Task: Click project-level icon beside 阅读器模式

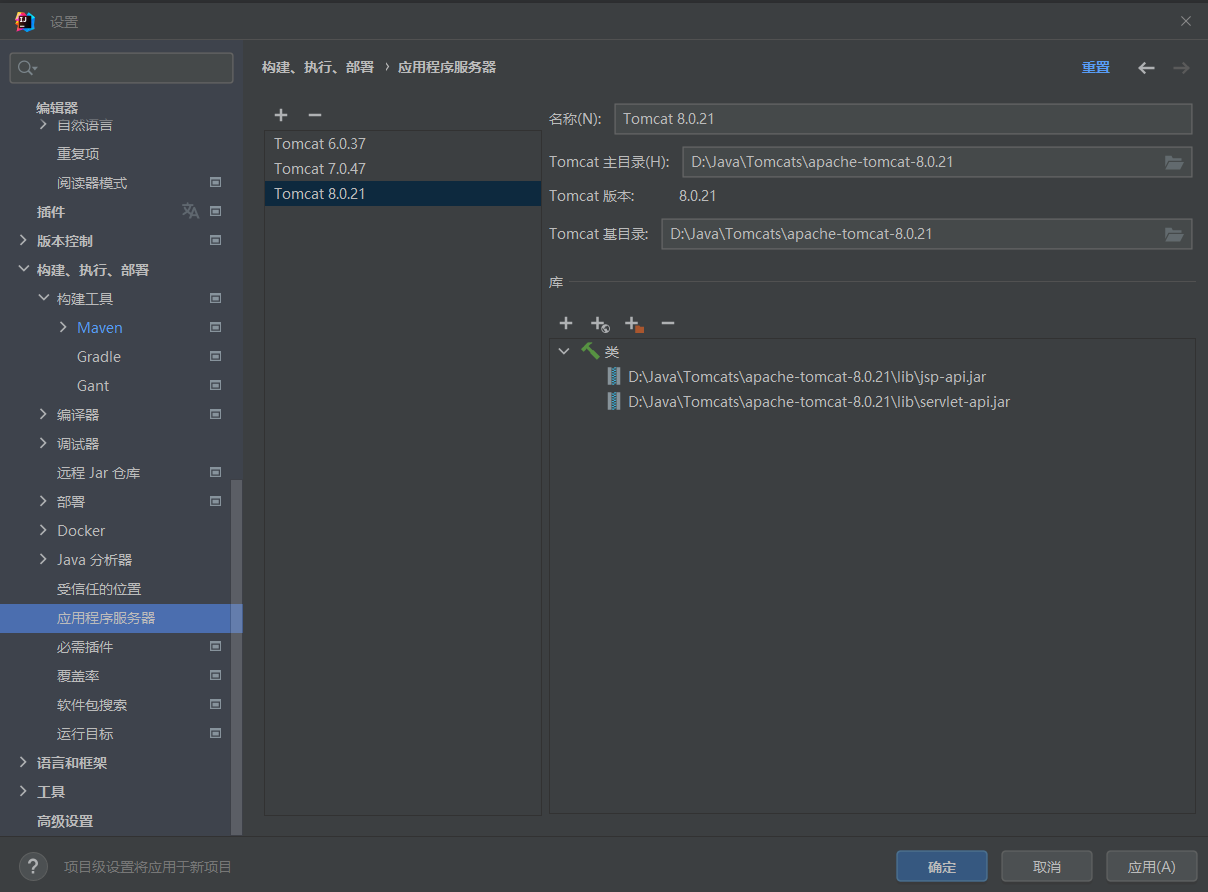Action: tap(215, 182)
